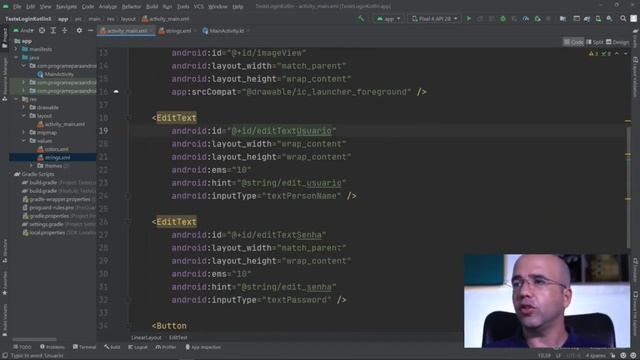Collapse the layout folder
The width and height of the screenshot is (640, 360).
click(24, 116)
